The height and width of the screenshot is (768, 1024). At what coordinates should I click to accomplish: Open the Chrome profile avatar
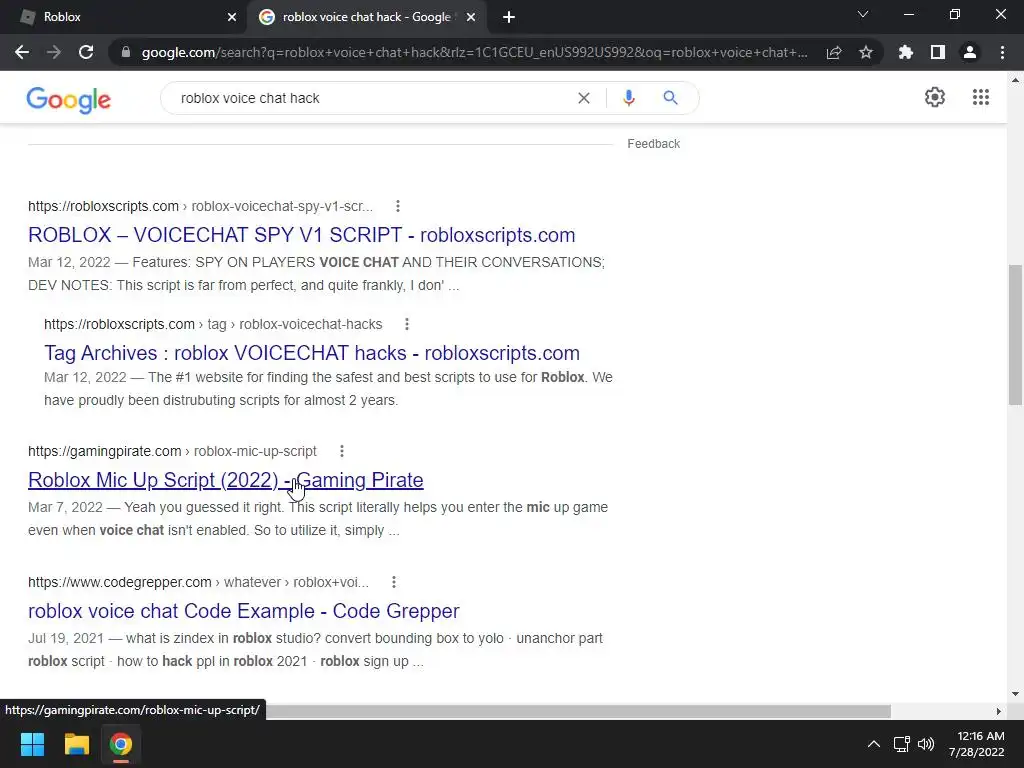[970, 52]
